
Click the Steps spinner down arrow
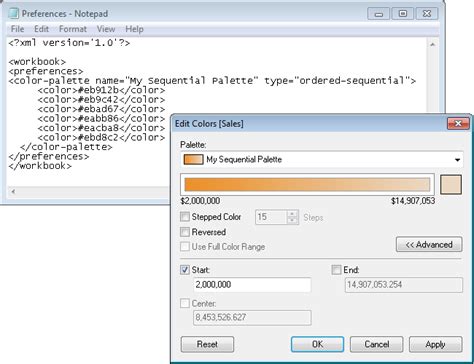click(x=292, y=221)
